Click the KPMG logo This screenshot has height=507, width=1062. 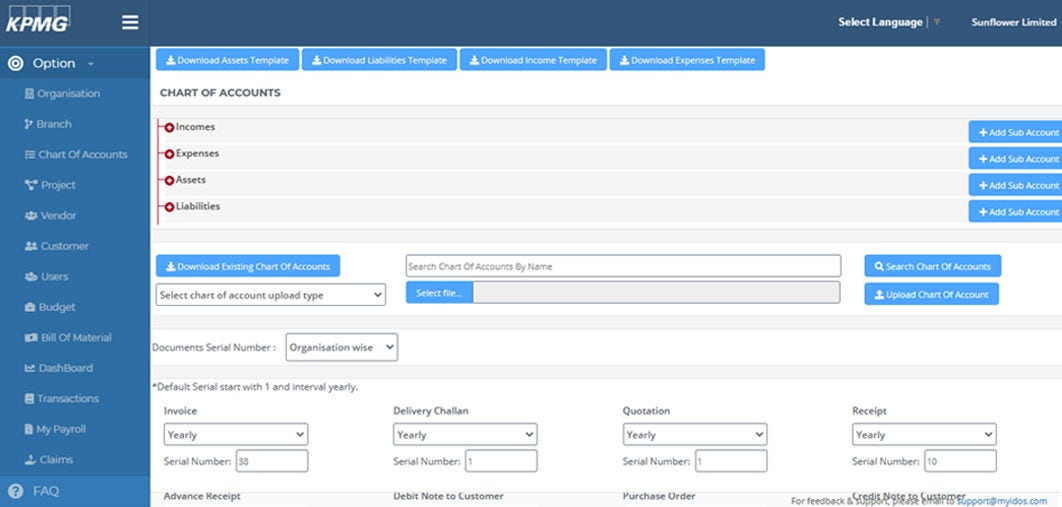click(x=40, y=20)
